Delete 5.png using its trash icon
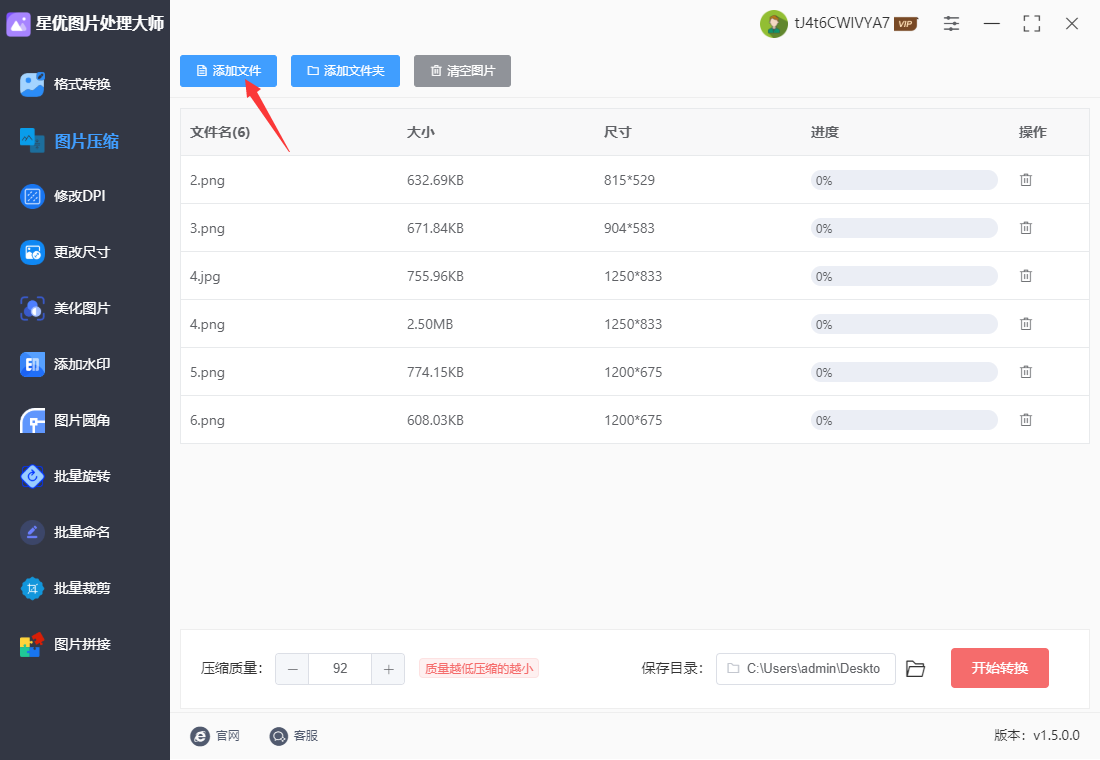 click(x=1026, y=372)
